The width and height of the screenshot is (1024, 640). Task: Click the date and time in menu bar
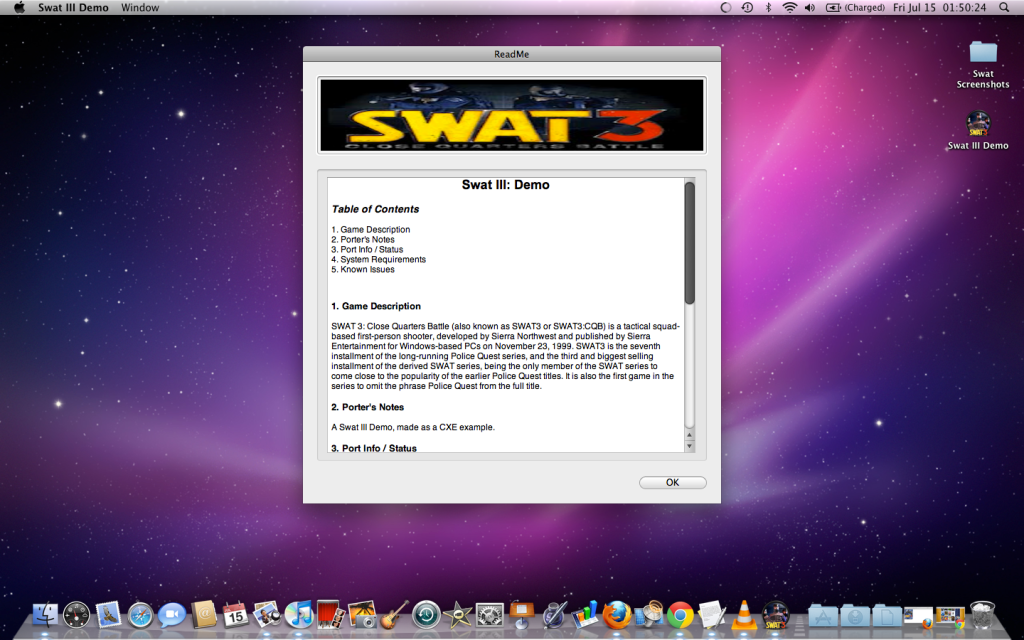point(939,8)
